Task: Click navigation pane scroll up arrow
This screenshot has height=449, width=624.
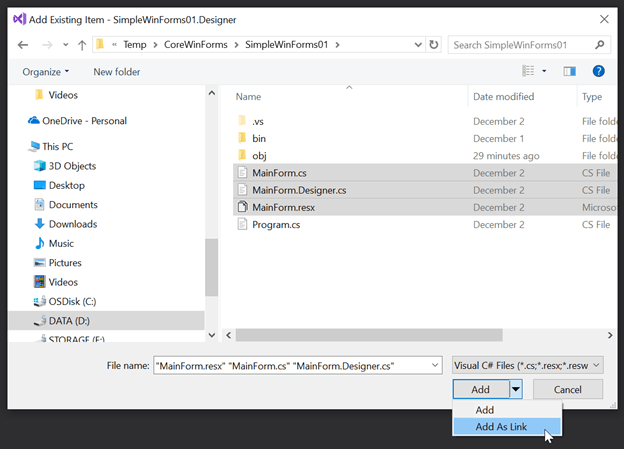Action: point(212,93)
